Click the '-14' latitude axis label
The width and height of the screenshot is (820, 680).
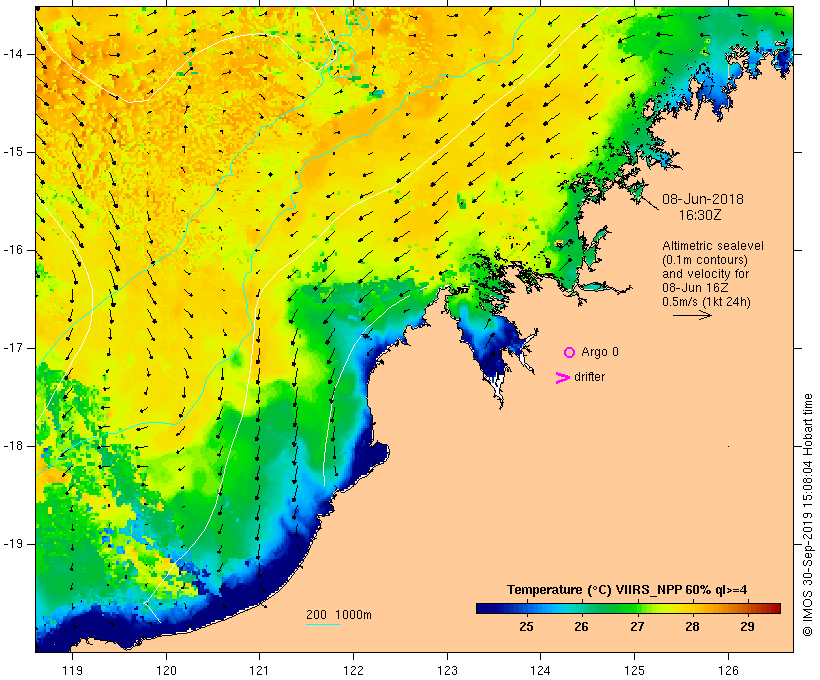coord(13,54)
